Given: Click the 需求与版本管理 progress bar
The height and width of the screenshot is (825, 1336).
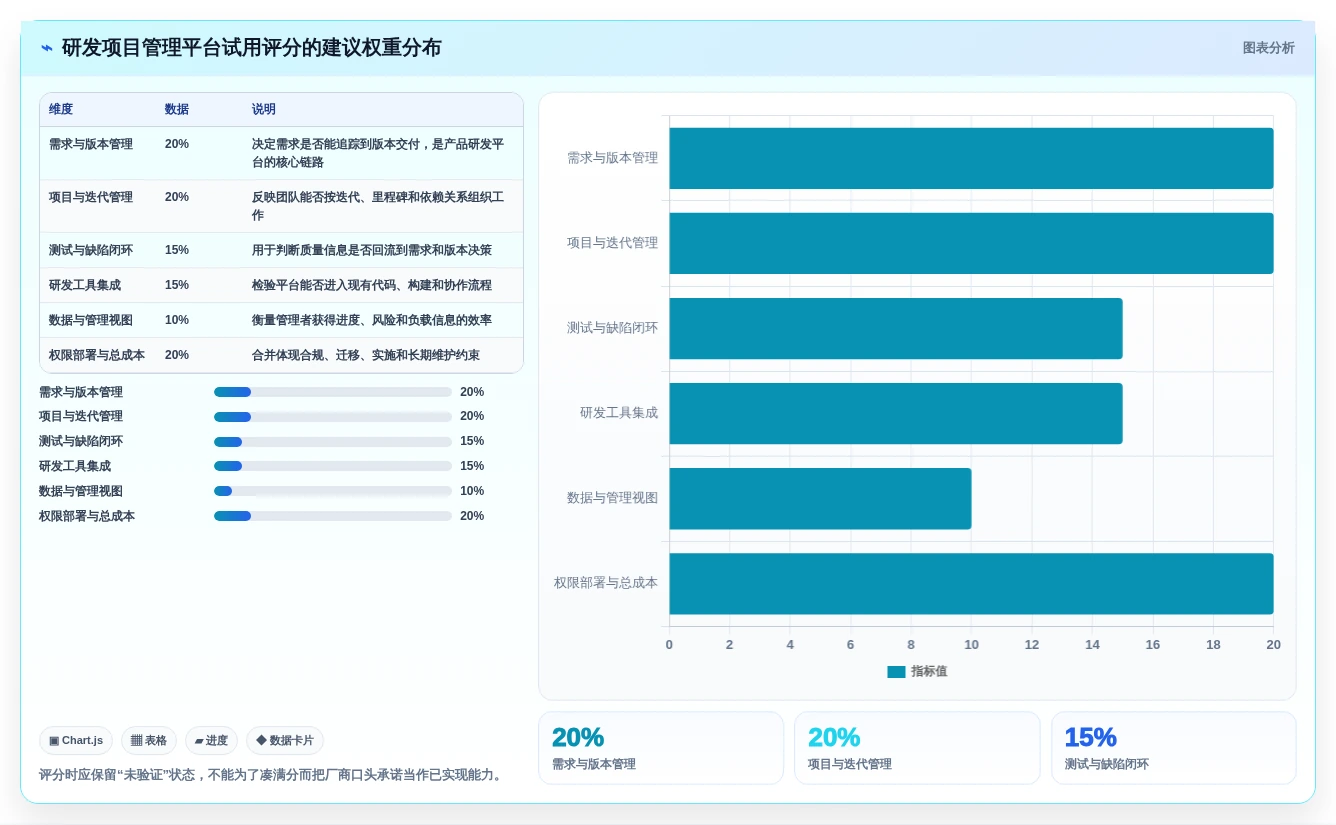Looking at the screenshot, I should point(333,392).
